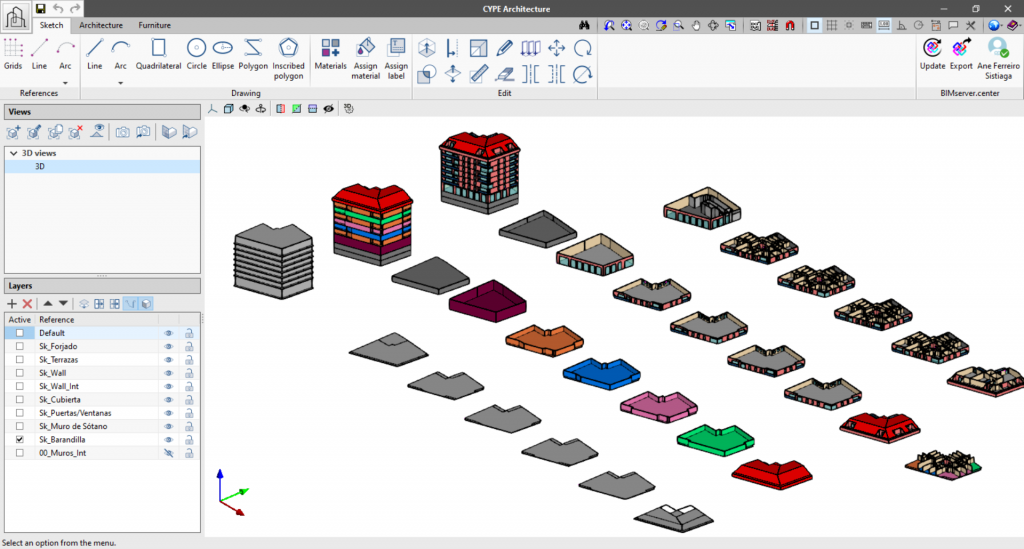Activate the Sk_Wall layer checkbox
This screenshot has width=1024, height=549.
point(20,373)
